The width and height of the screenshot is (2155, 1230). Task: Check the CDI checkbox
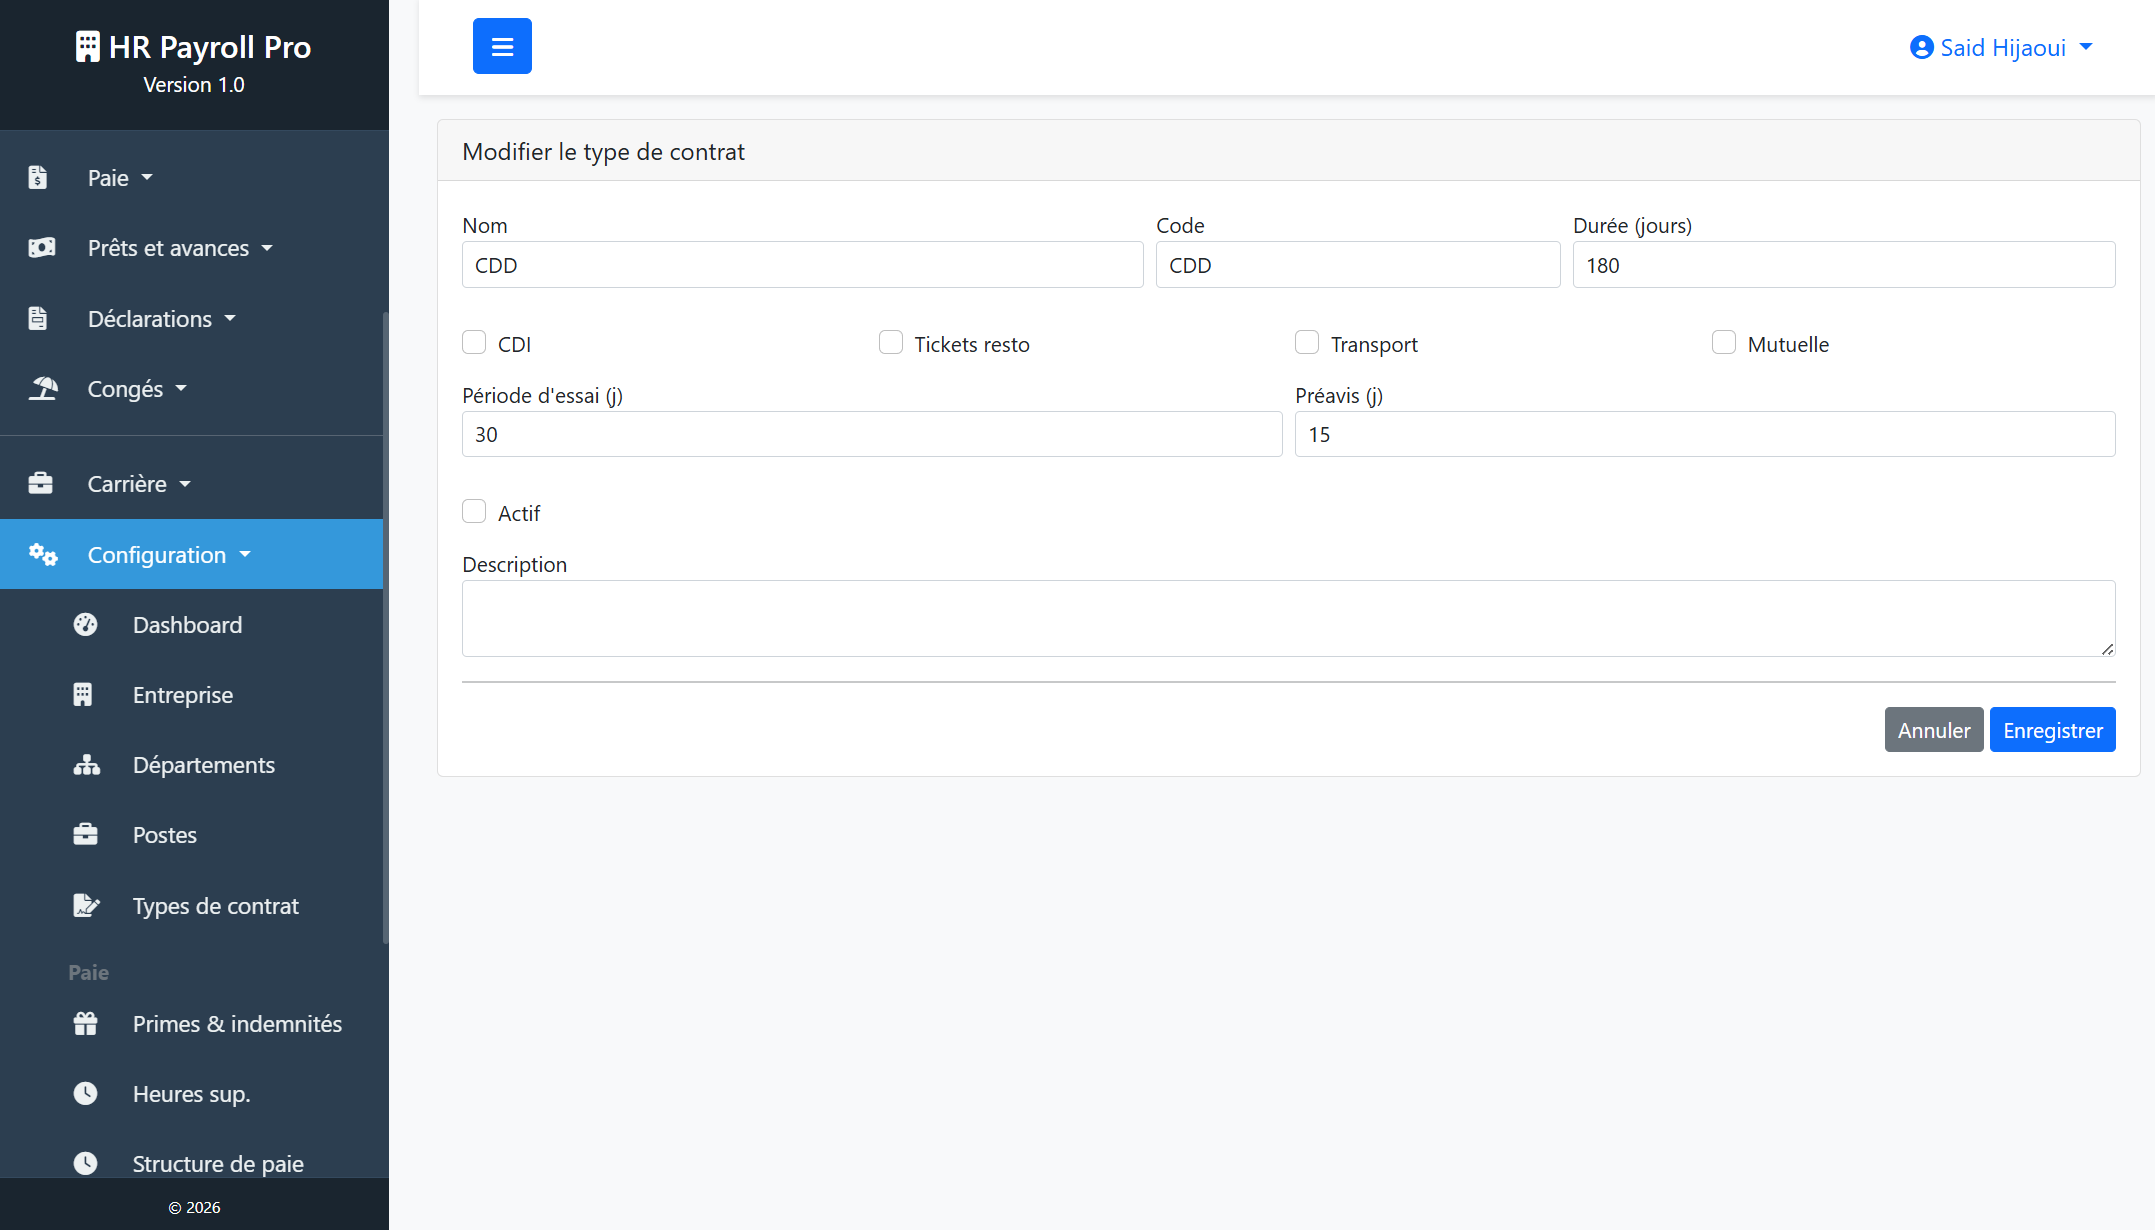(x=474, y=343)
